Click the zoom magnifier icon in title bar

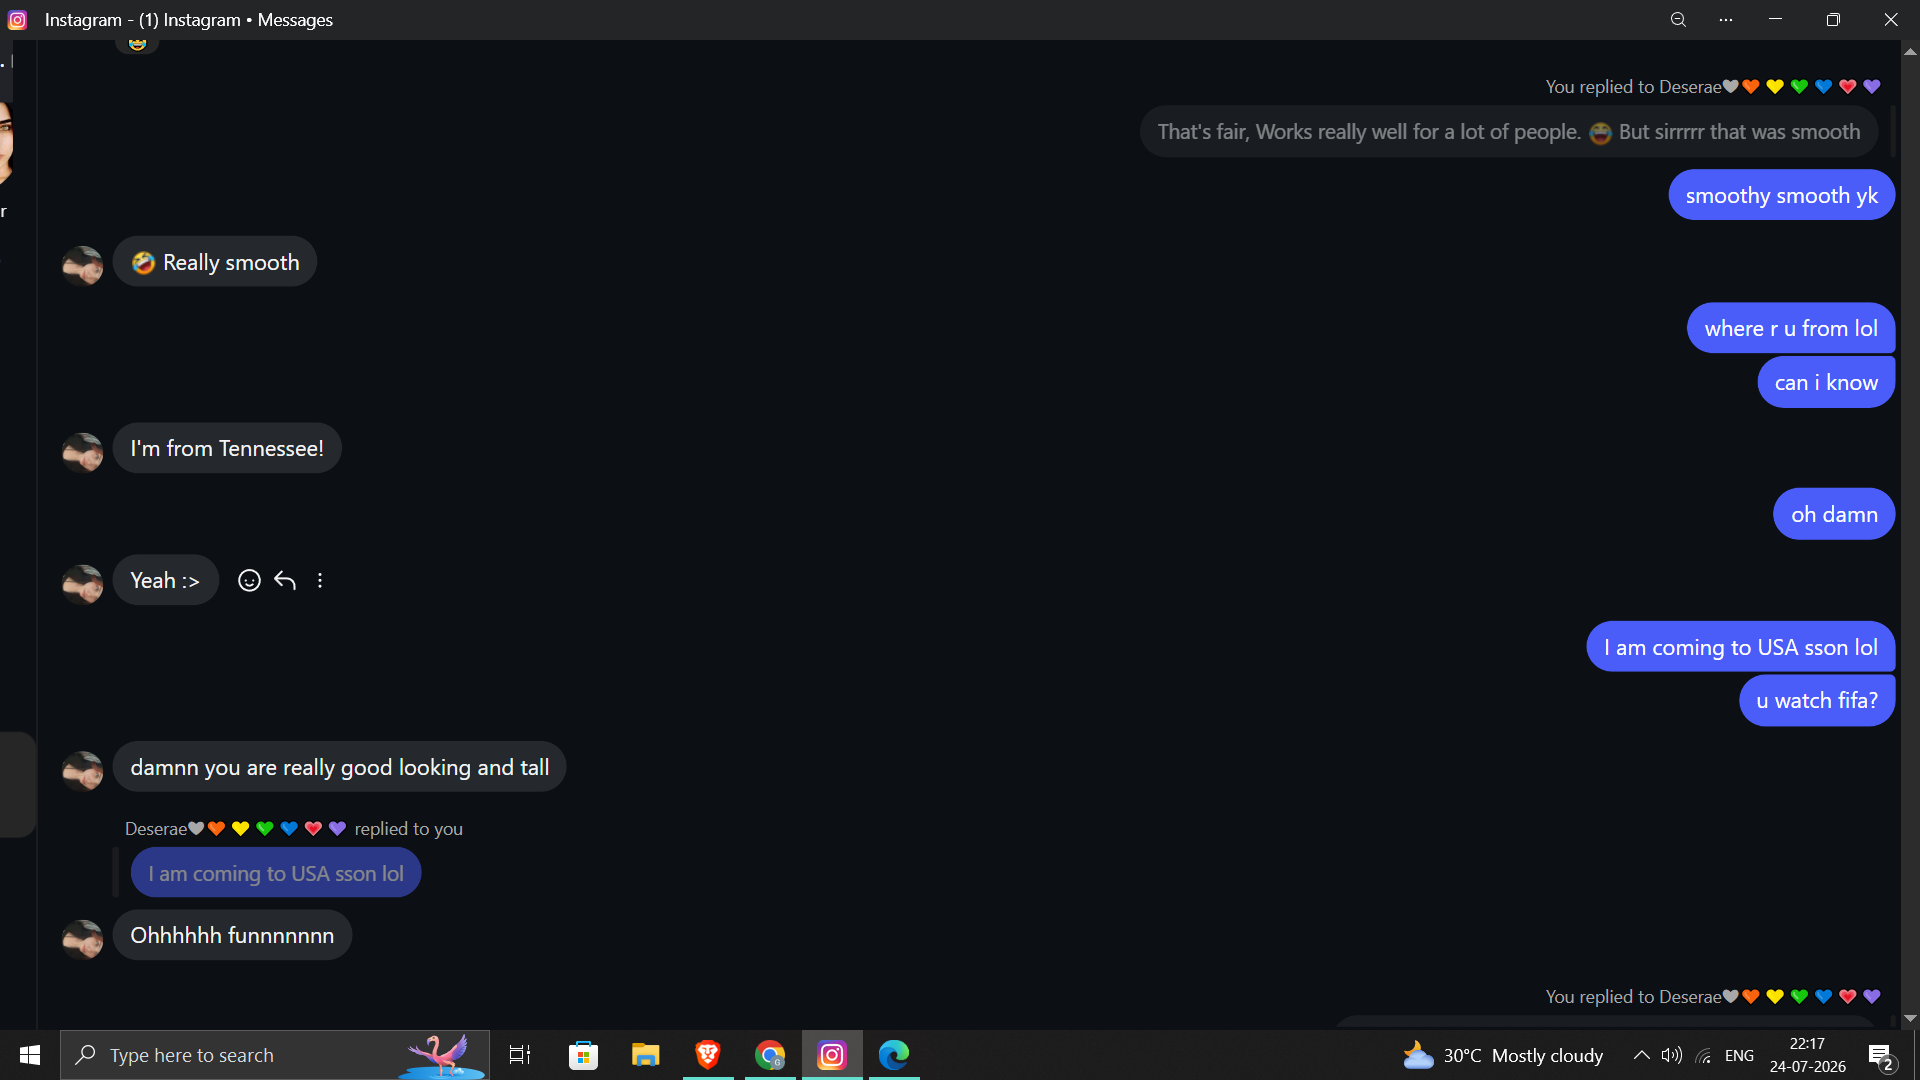tap(1678, 20)
